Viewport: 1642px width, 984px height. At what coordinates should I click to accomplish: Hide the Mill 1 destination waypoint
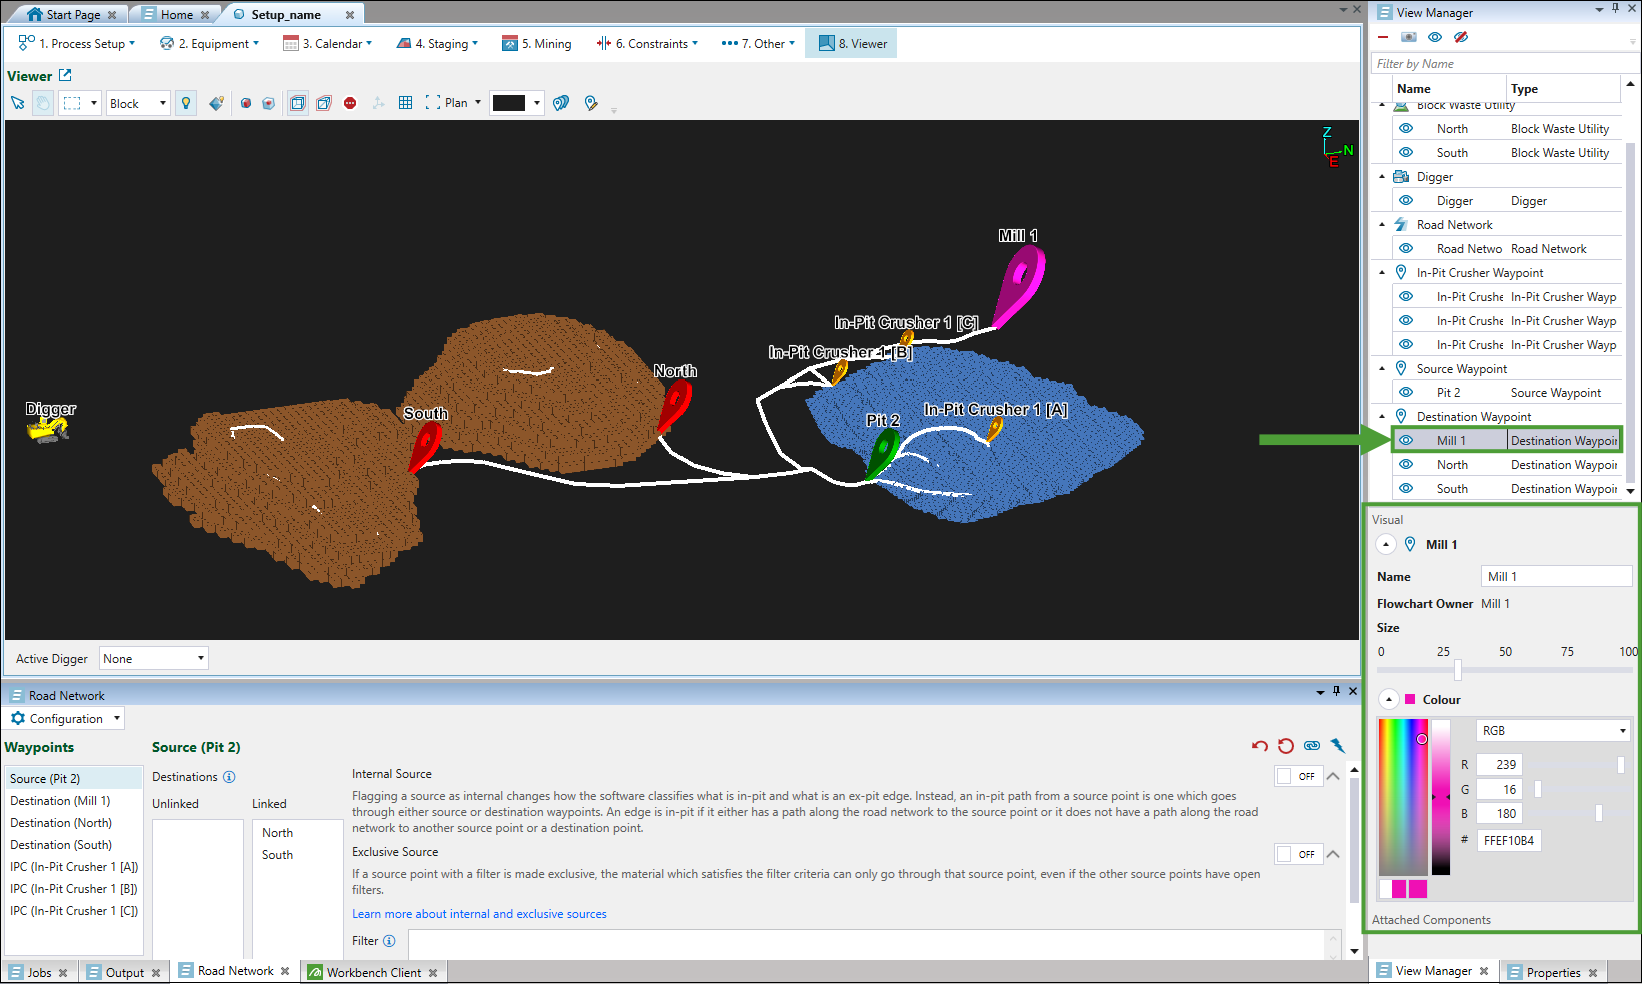click(x=1406, y=441)
